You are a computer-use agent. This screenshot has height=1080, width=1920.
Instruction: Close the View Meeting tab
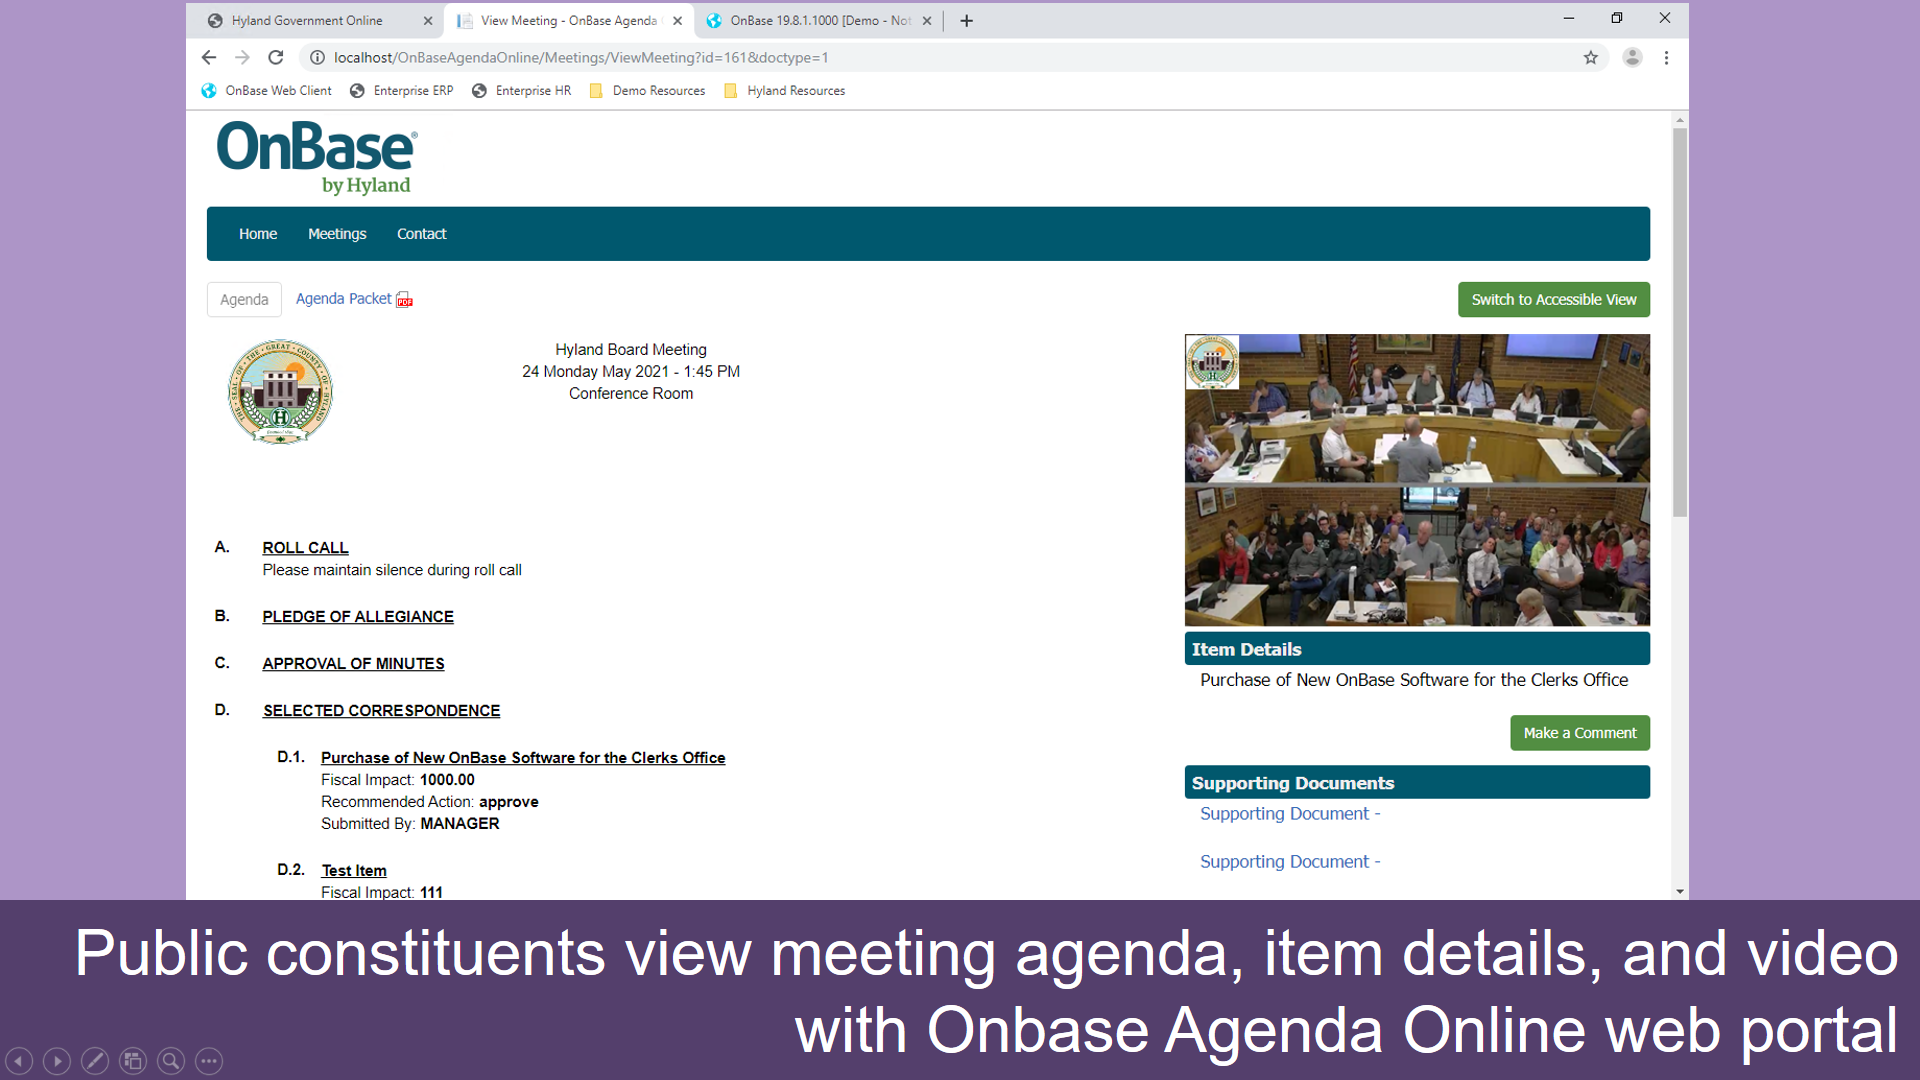pos(677,21)
